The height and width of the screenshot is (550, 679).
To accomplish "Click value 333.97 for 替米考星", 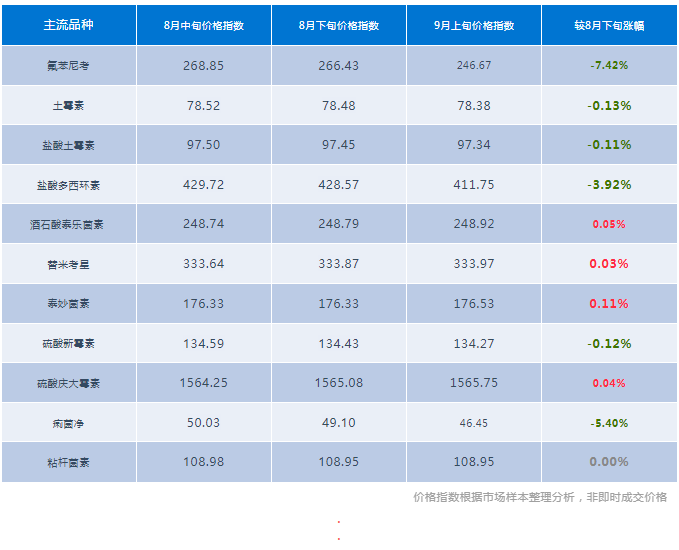I will (474, 263).
